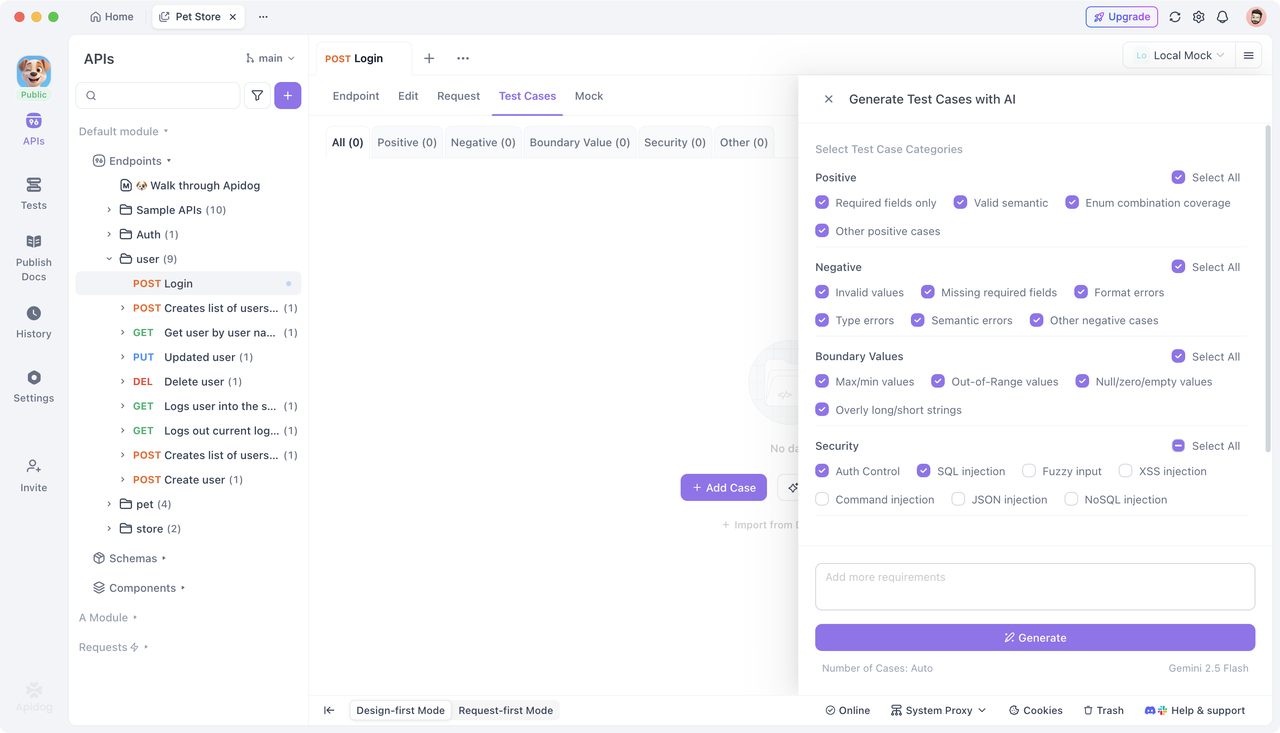Enable the Fuzzy input checkbox
The image size is (1280, 733).
[x=1028, y=470]
